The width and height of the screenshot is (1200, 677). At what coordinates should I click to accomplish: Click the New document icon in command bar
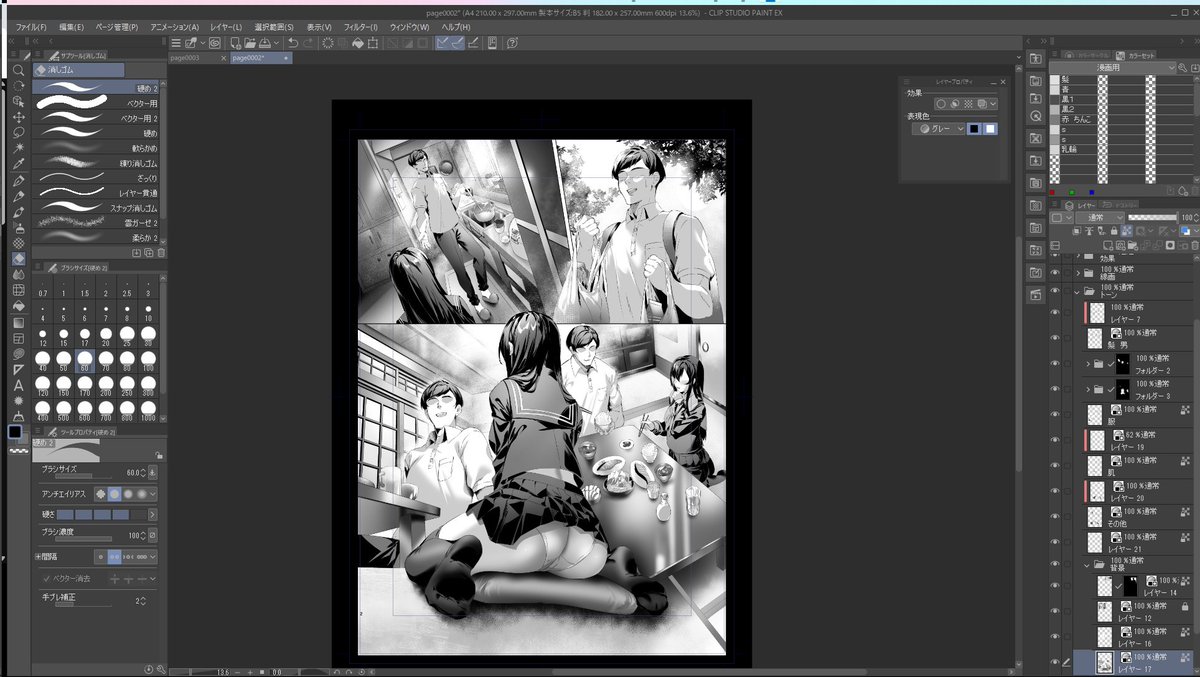(x=235, y=43)
